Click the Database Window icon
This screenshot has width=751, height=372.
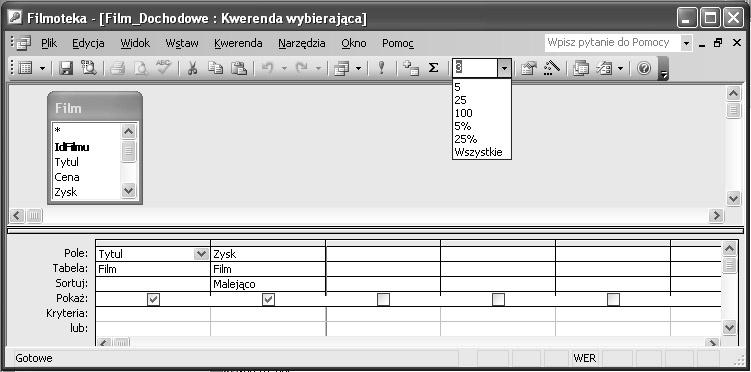(x=581, y=69)
